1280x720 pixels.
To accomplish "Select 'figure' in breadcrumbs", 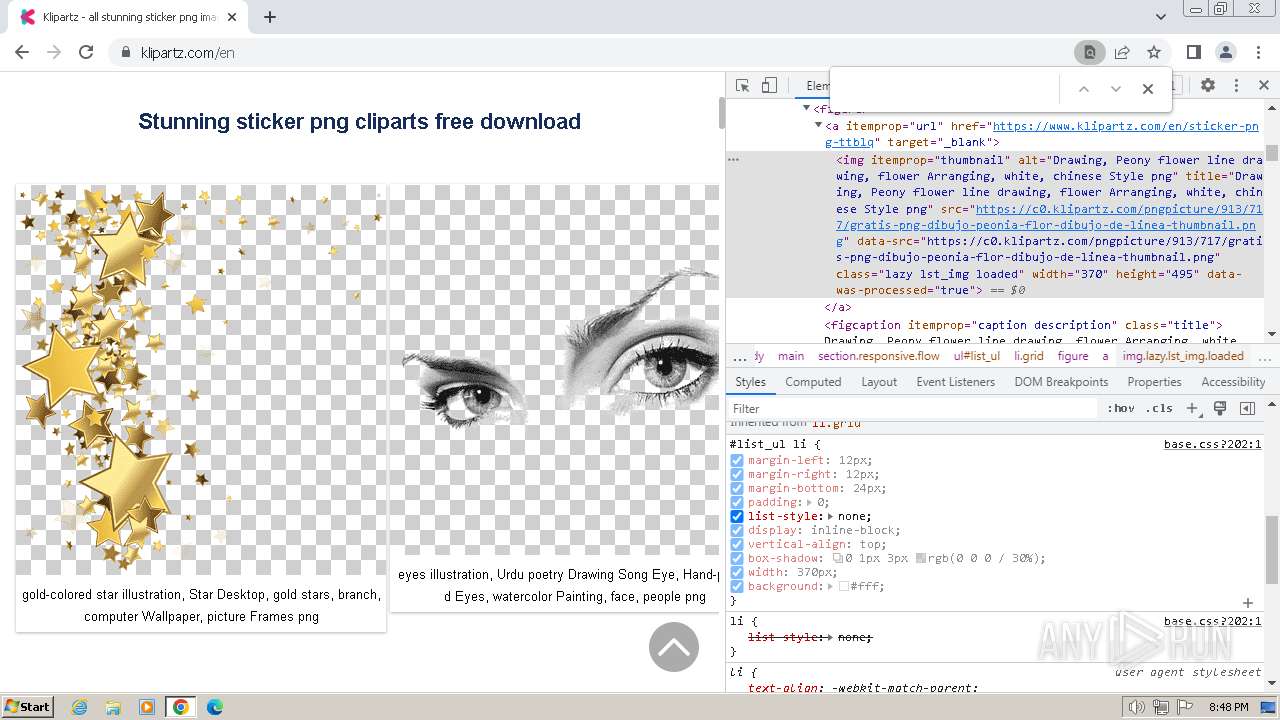I will coord(1073,356).
